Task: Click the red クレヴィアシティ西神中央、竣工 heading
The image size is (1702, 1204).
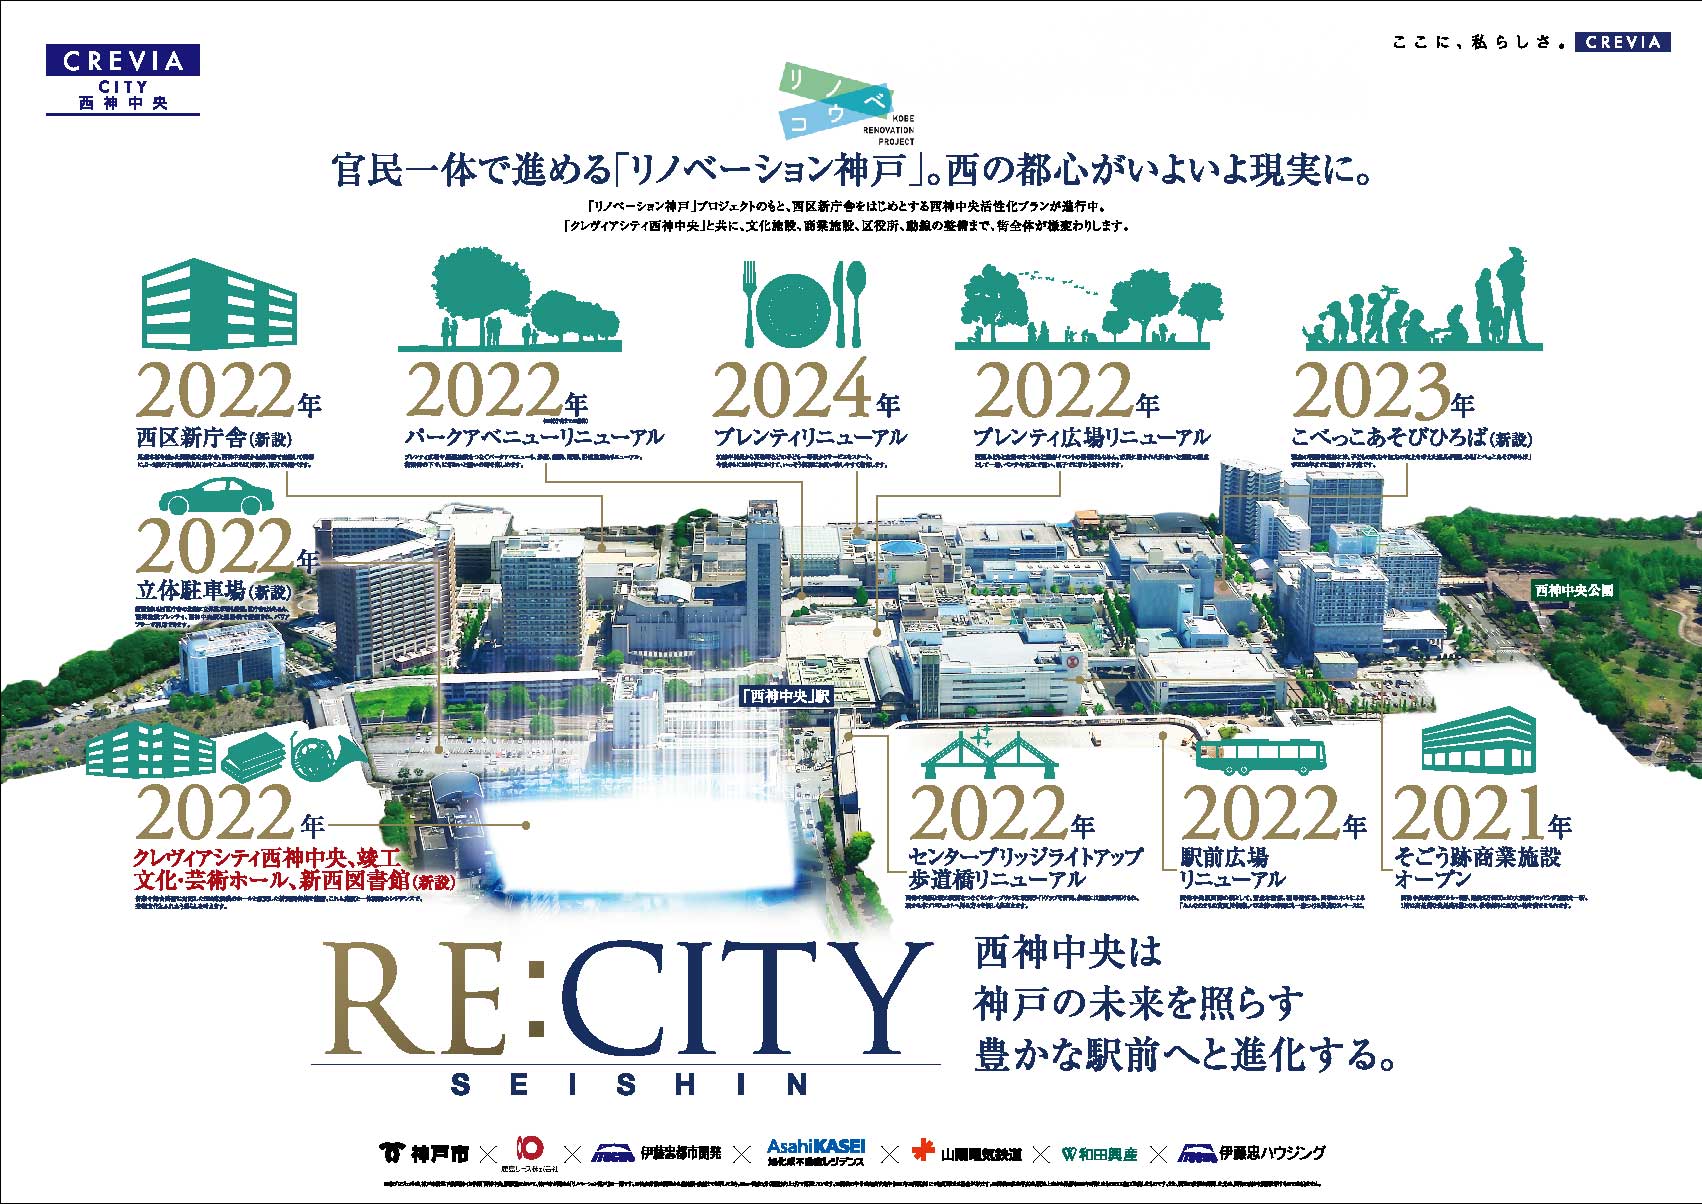Action: coord(268,858)
